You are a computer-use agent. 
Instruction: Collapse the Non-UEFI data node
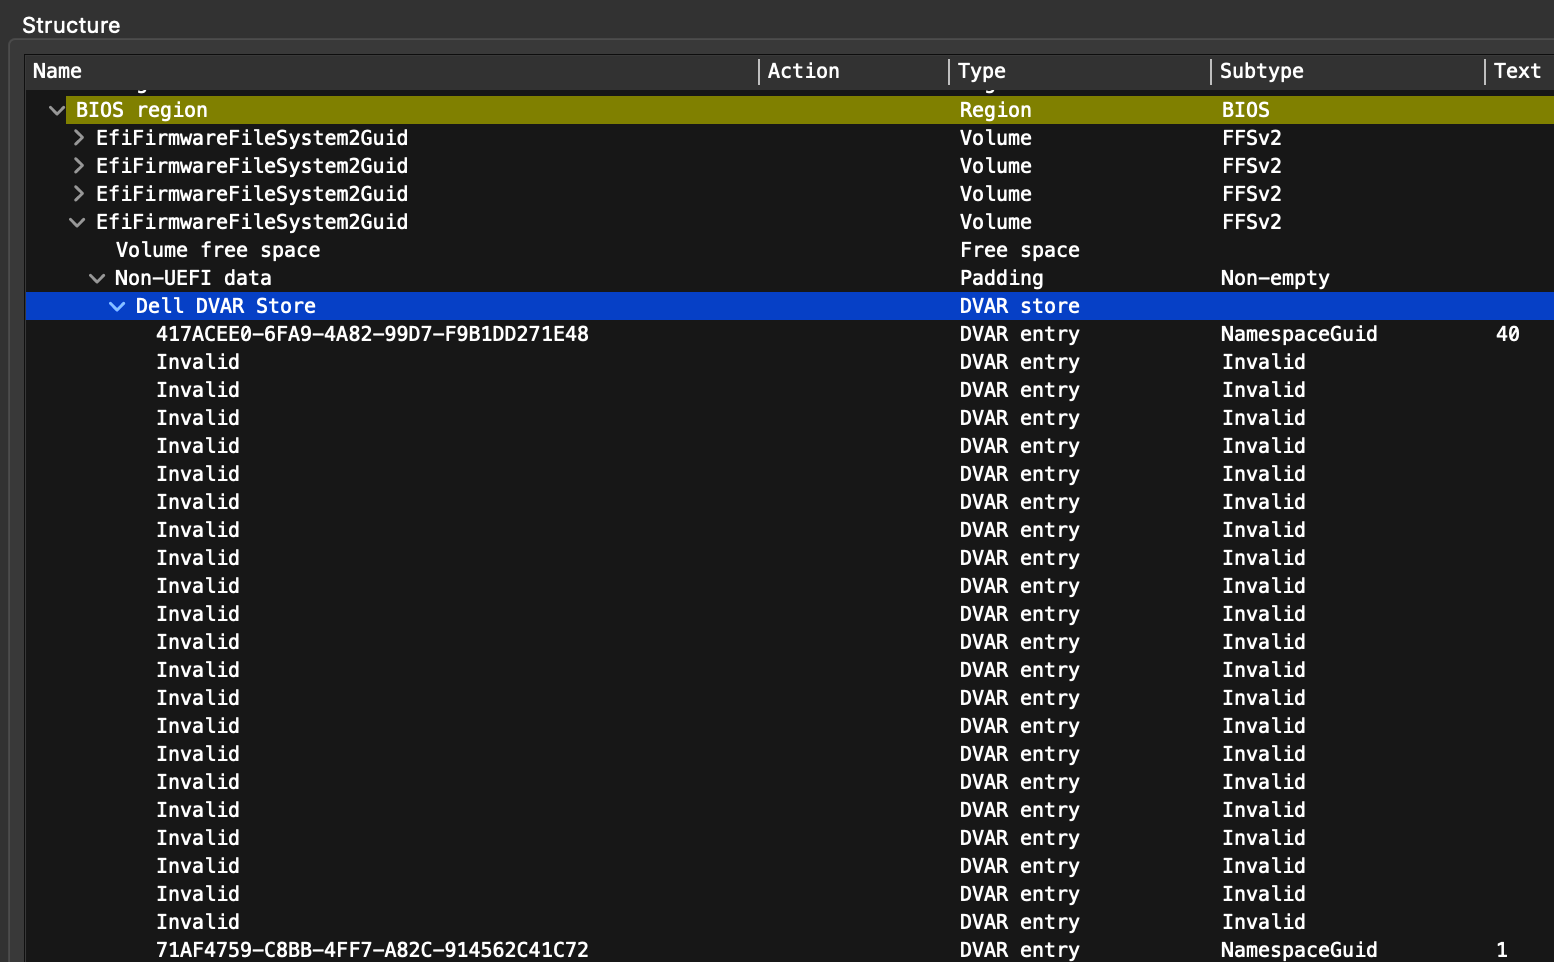tap(97, 278)
